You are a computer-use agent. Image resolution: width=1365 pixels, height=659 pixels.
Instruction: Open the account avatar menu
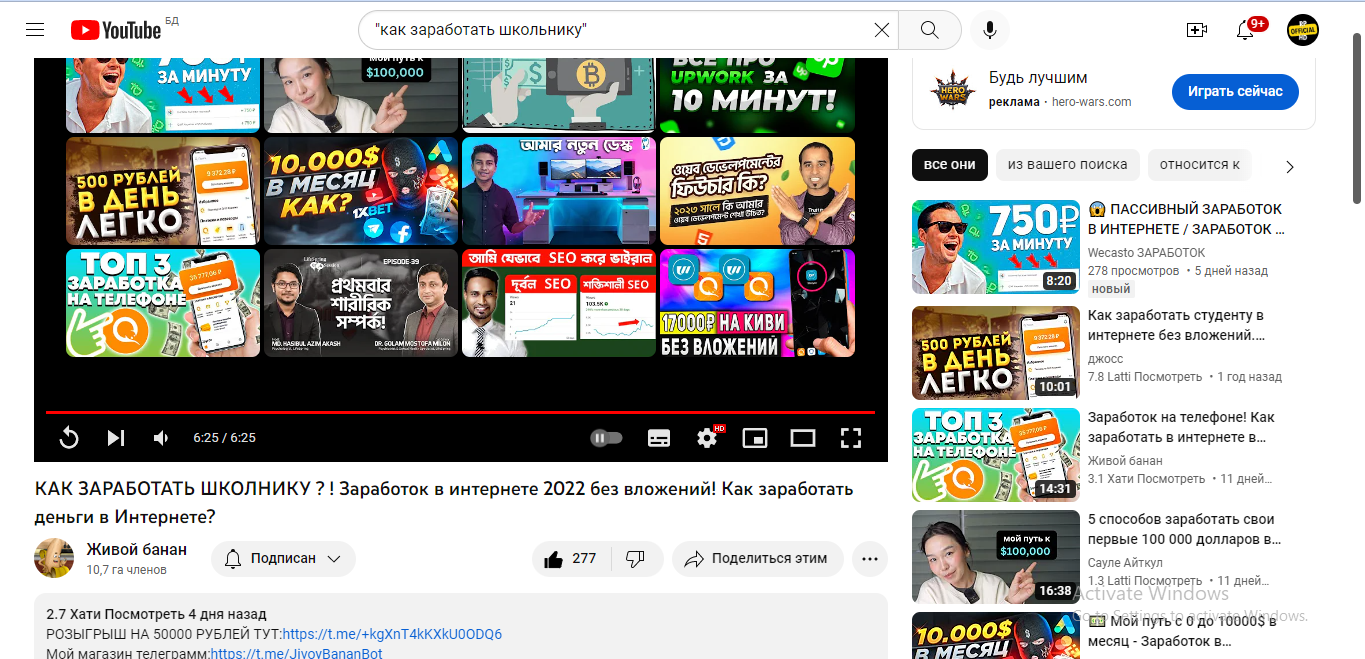tap(1303, 30)
